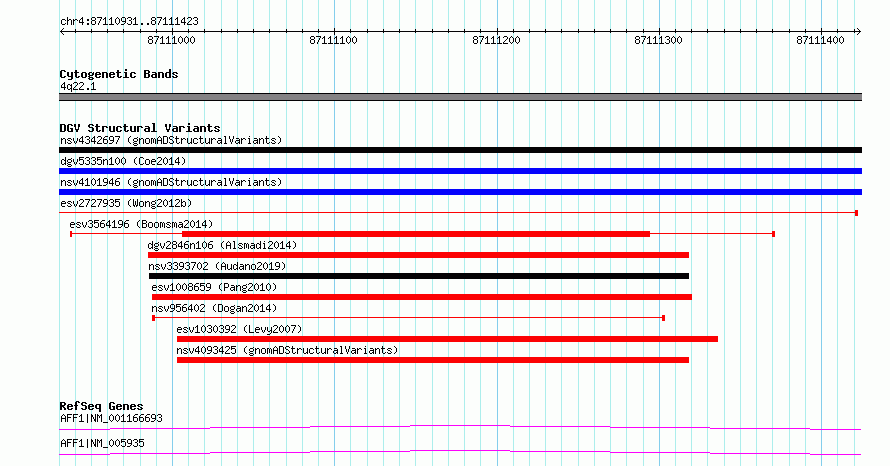The height and width of the screenshot is (466, 890).
Task: Open the nsv4342697 gnomAD variant label
Action: (x=171, y=140)
